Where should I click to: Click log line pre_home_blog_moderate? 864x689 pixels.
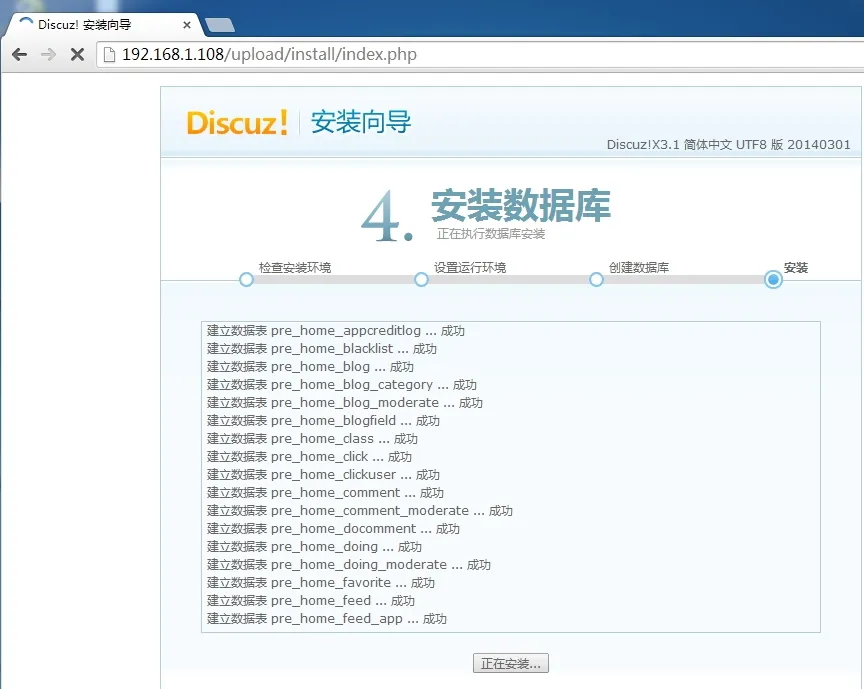344,403
